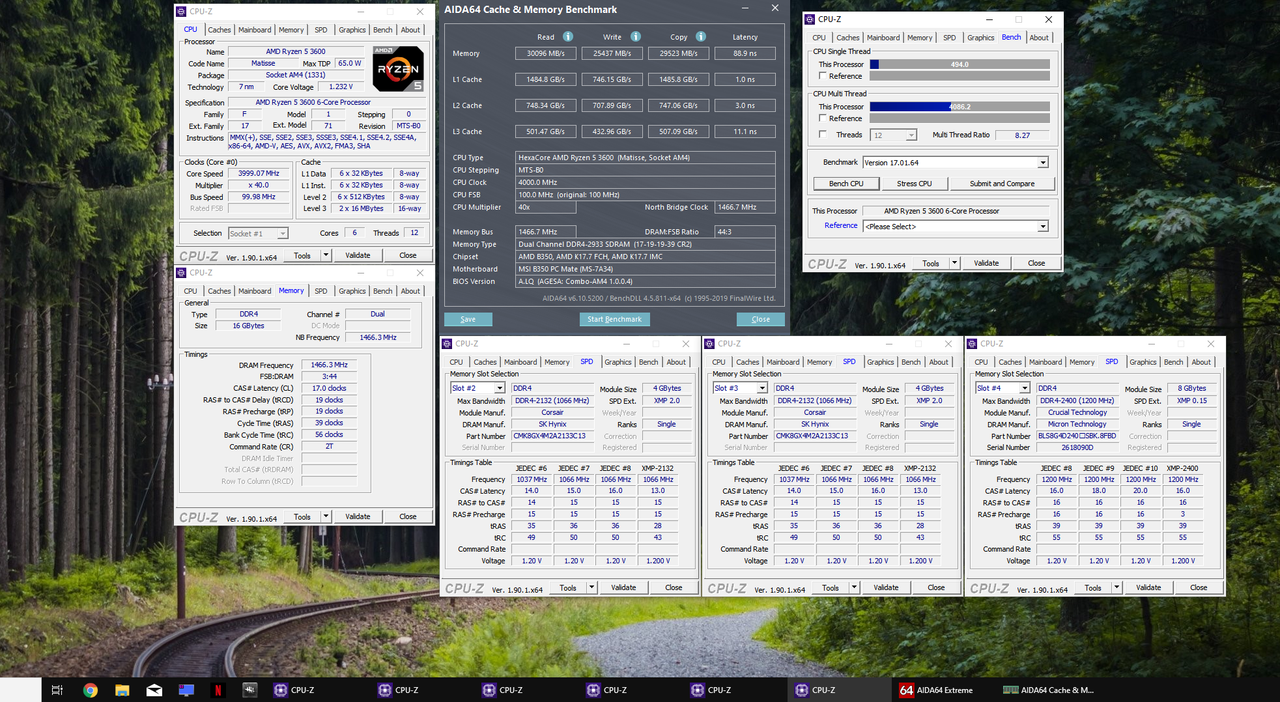The image size is (1280, 702).
Task: Click the Tools button in the Slot #2 SPD window
Action: click(x=567, y=587)
